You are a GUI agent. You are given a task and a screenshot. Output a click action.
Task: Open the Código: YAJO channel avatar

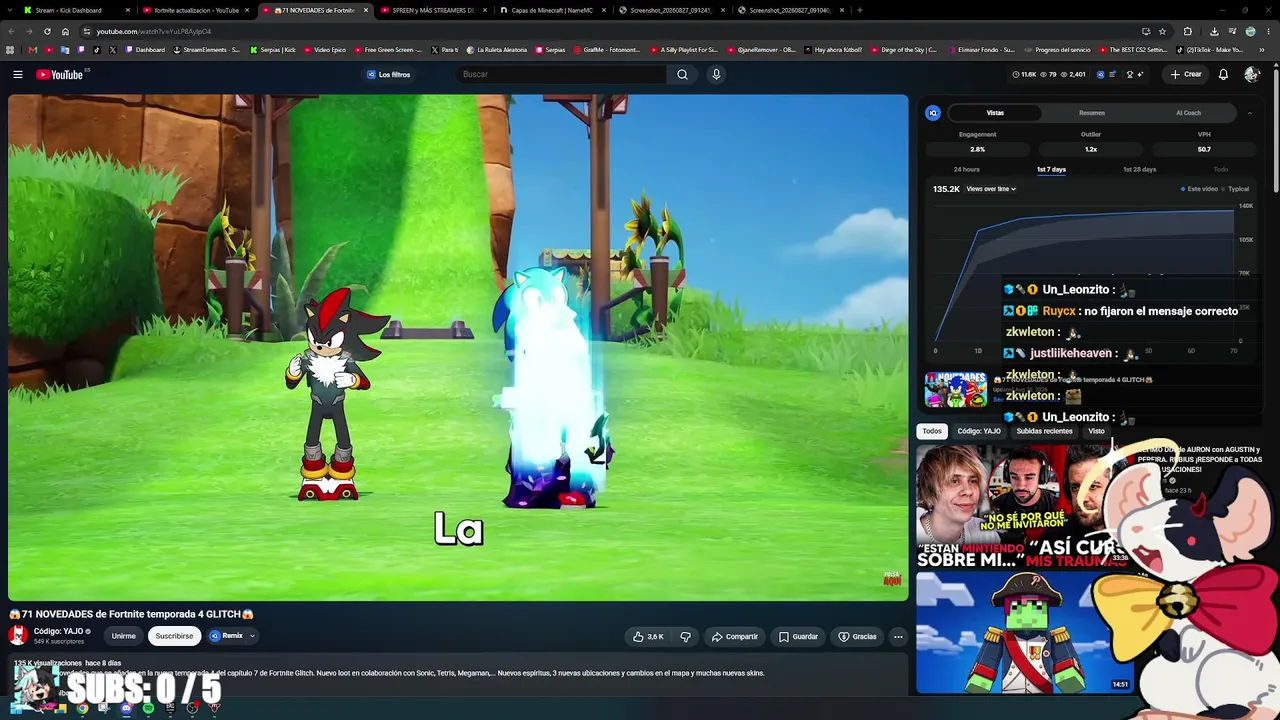coord(18,635)
